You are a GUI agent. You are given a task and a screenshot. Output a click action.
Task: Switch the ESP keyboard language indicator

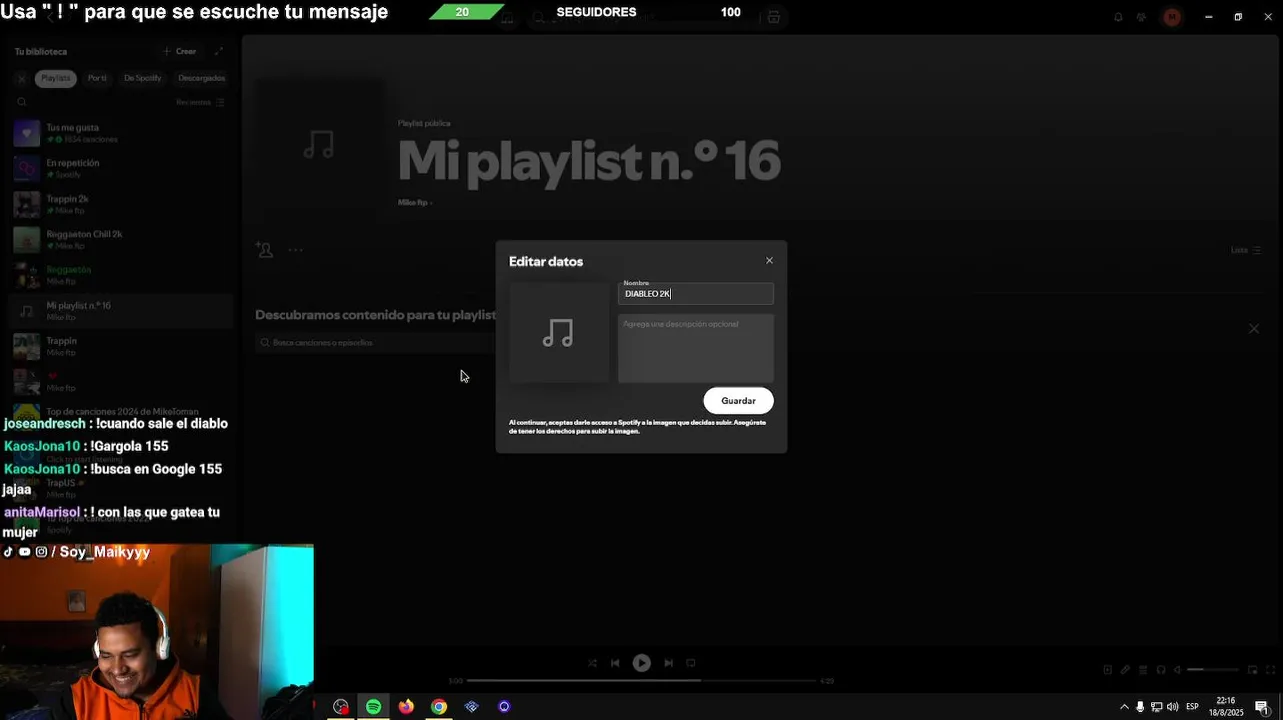click(x=1192, y=707)
